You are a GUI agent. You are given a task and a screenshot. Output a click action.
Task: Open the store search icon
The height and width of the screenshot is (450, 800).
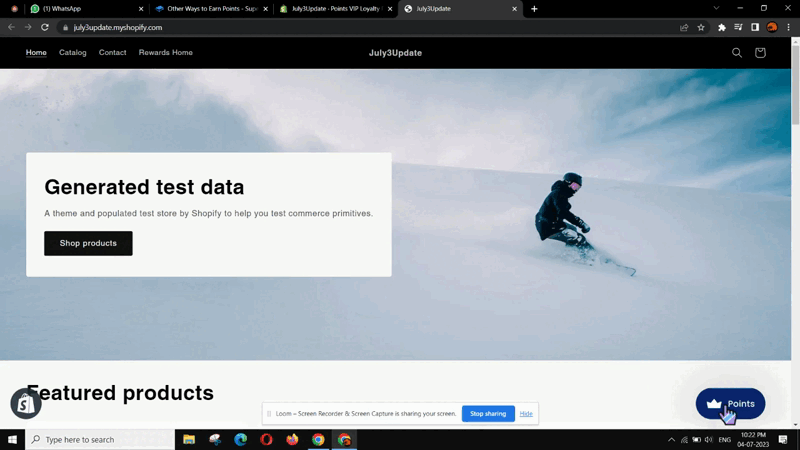(737, 53)
